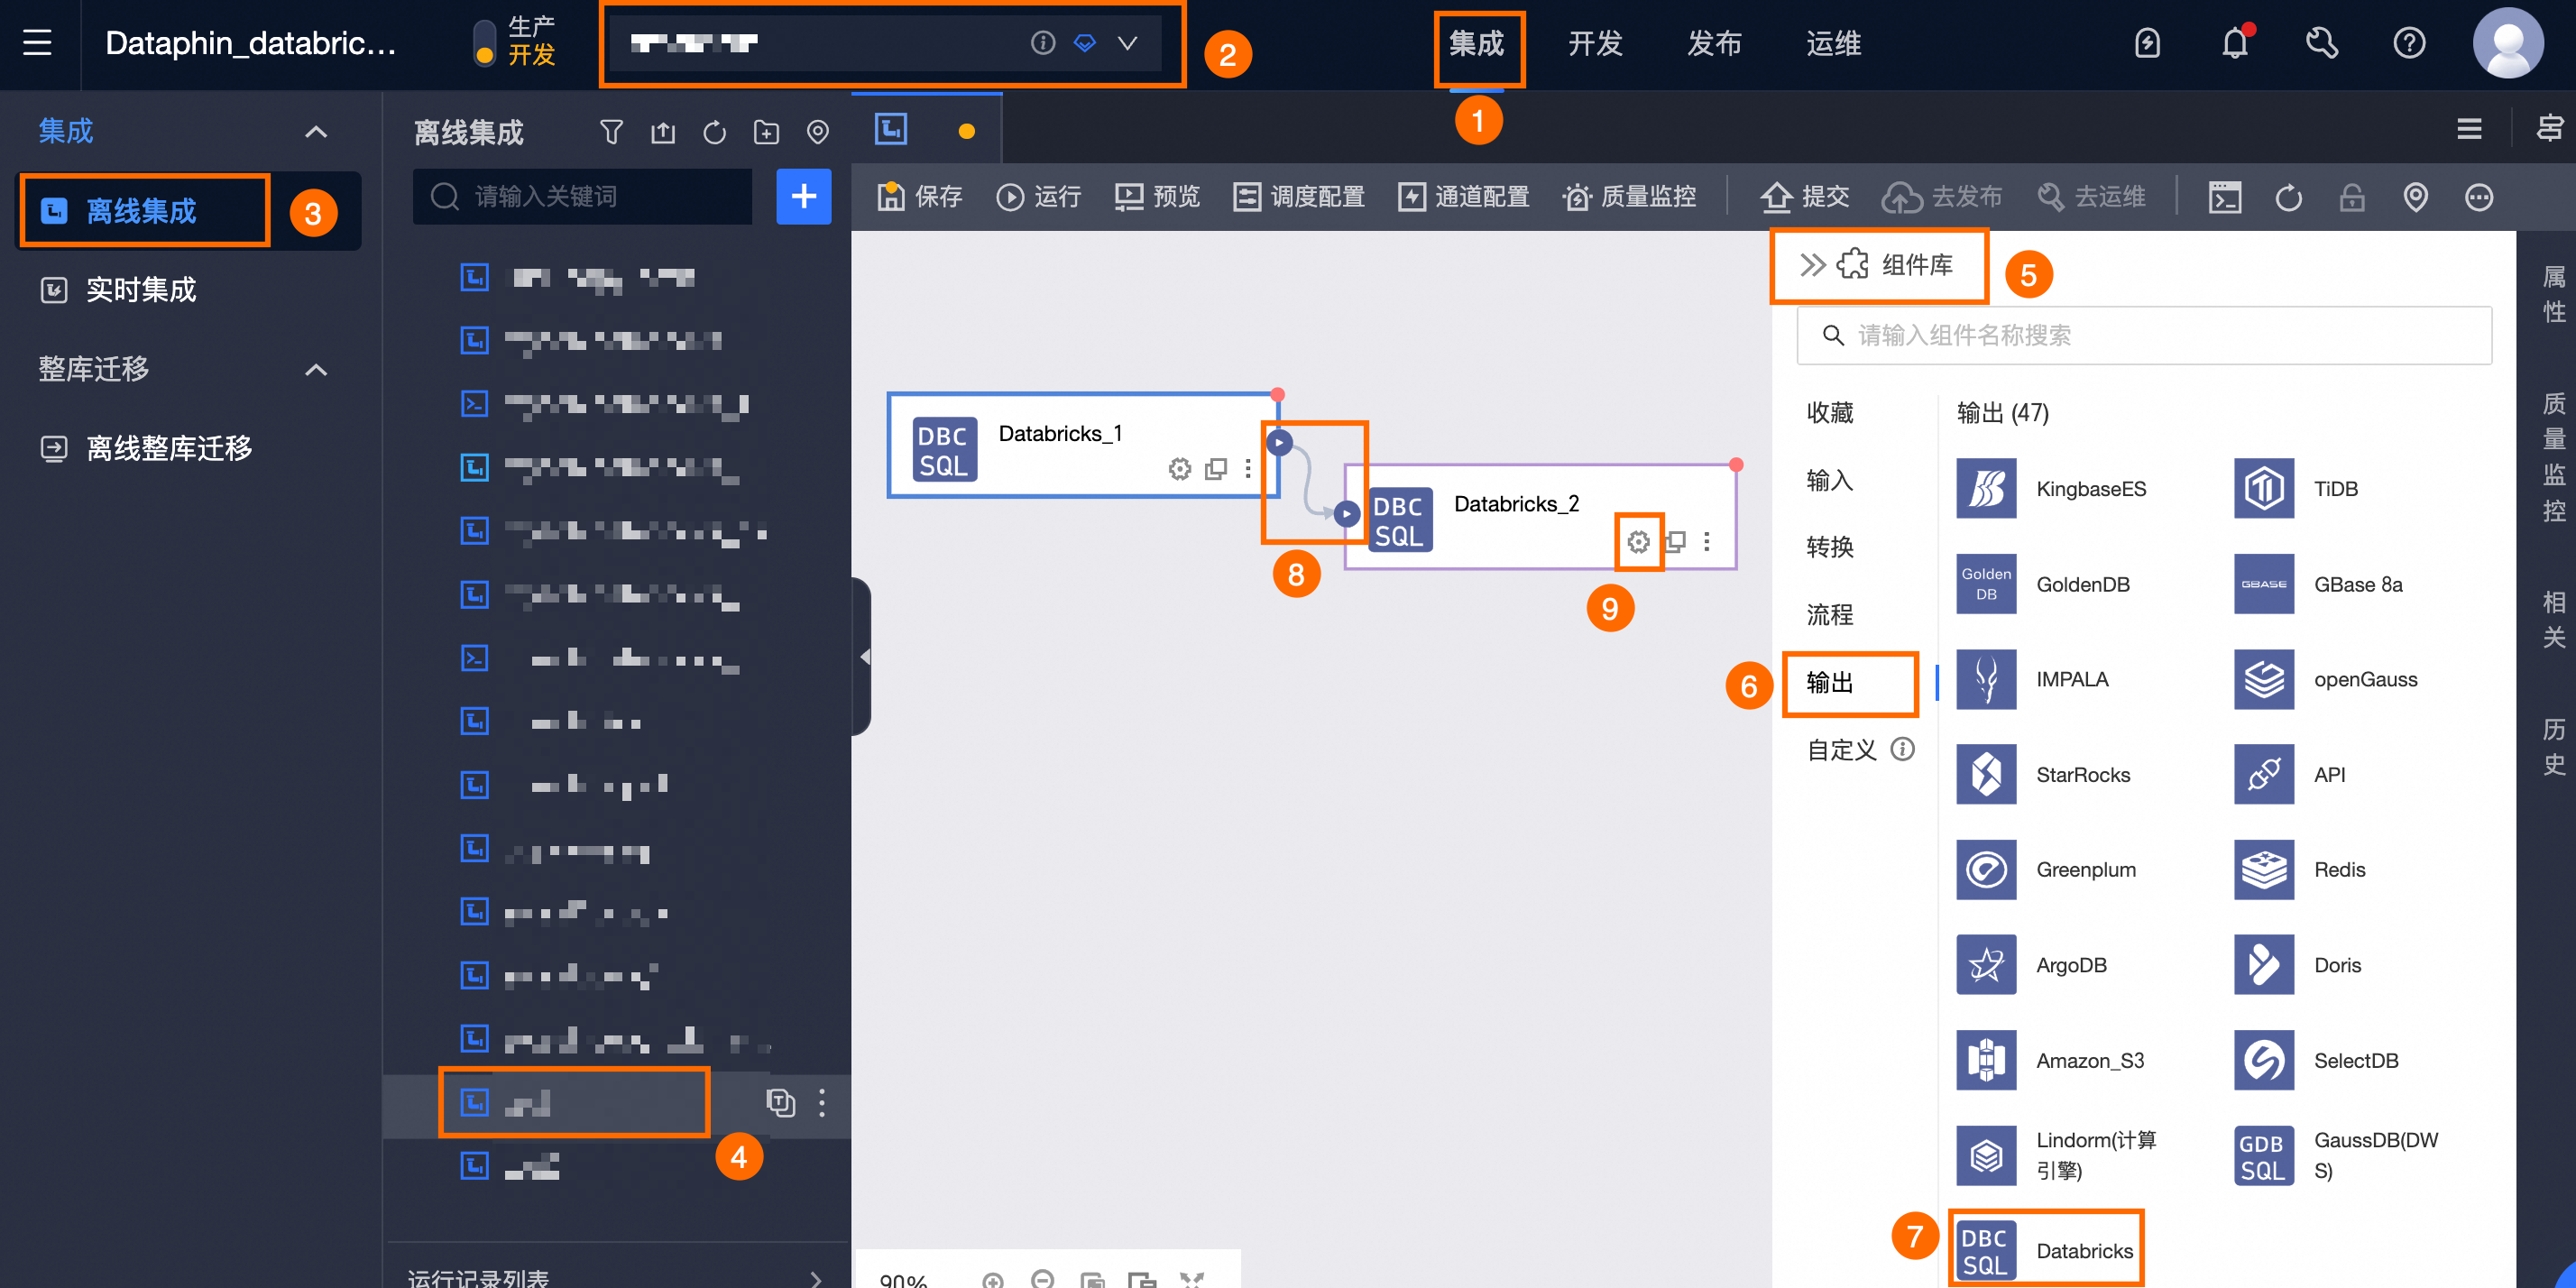Click the toolbar refresh icon
Viewport: 2576px width, 1288px height.
click(x=2289, y=197)
